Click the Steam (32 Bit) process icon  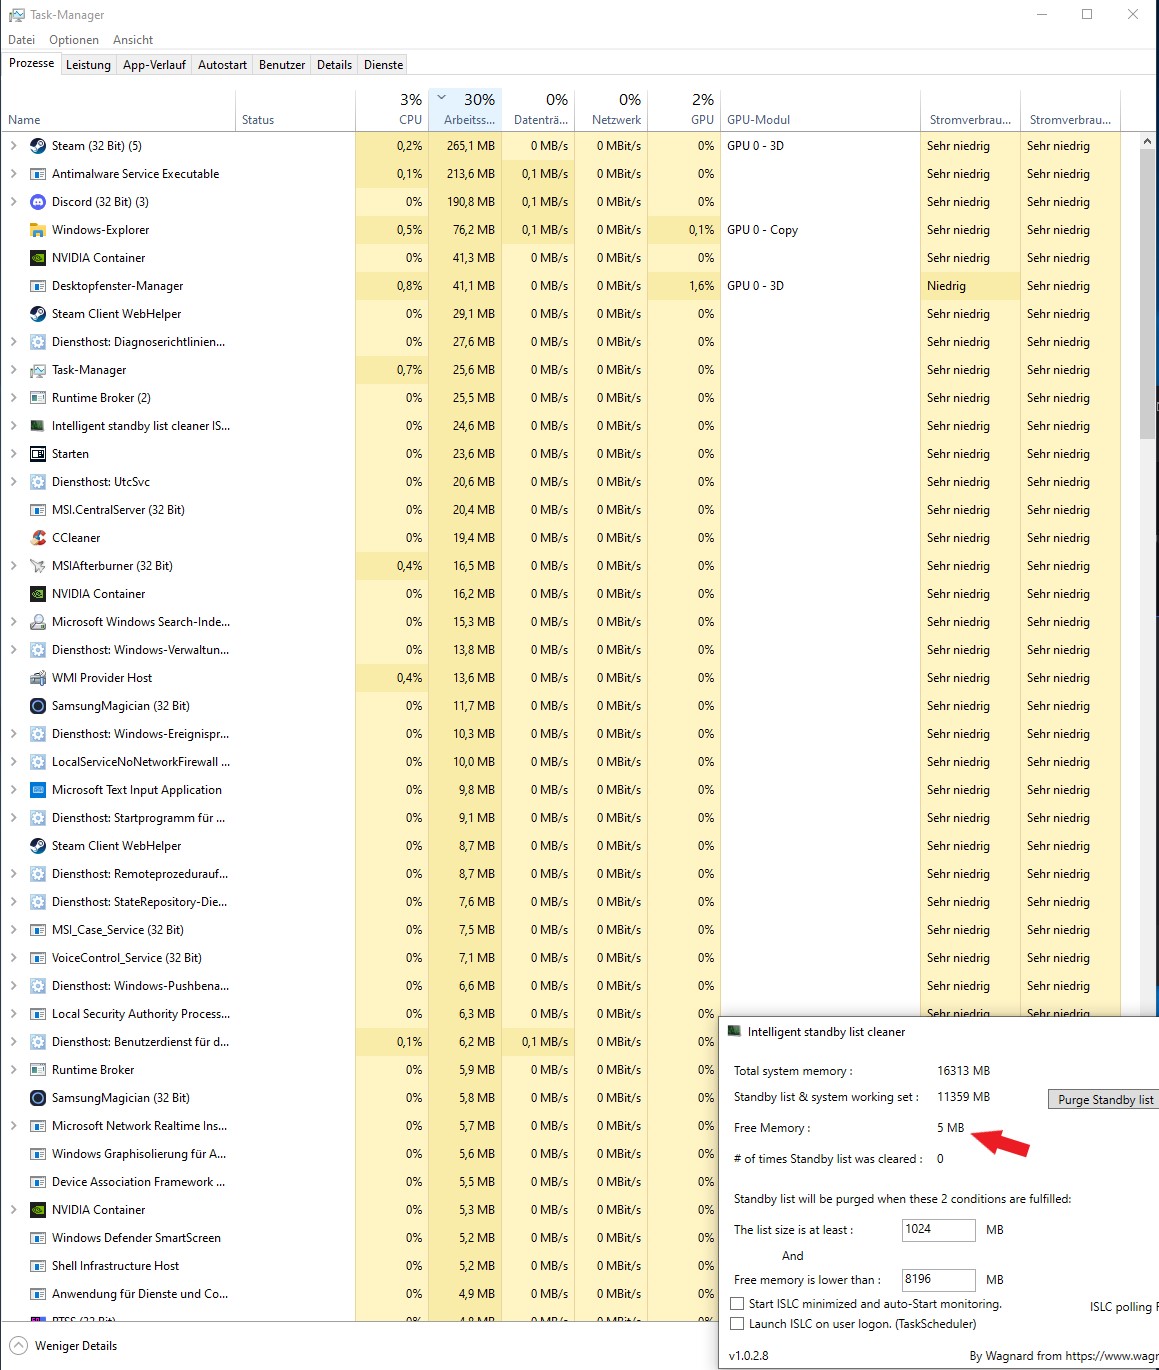coord(38,146)
